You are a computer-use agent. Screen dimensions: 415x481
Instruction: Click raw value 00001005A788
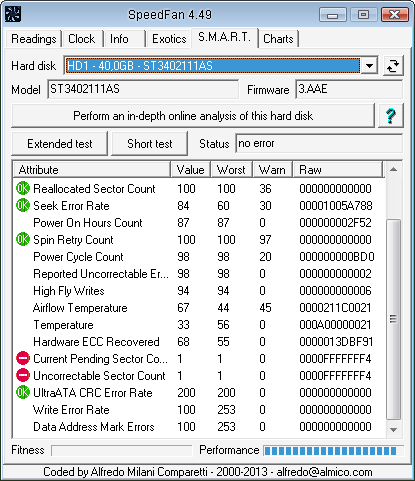(x=336, y=206)
